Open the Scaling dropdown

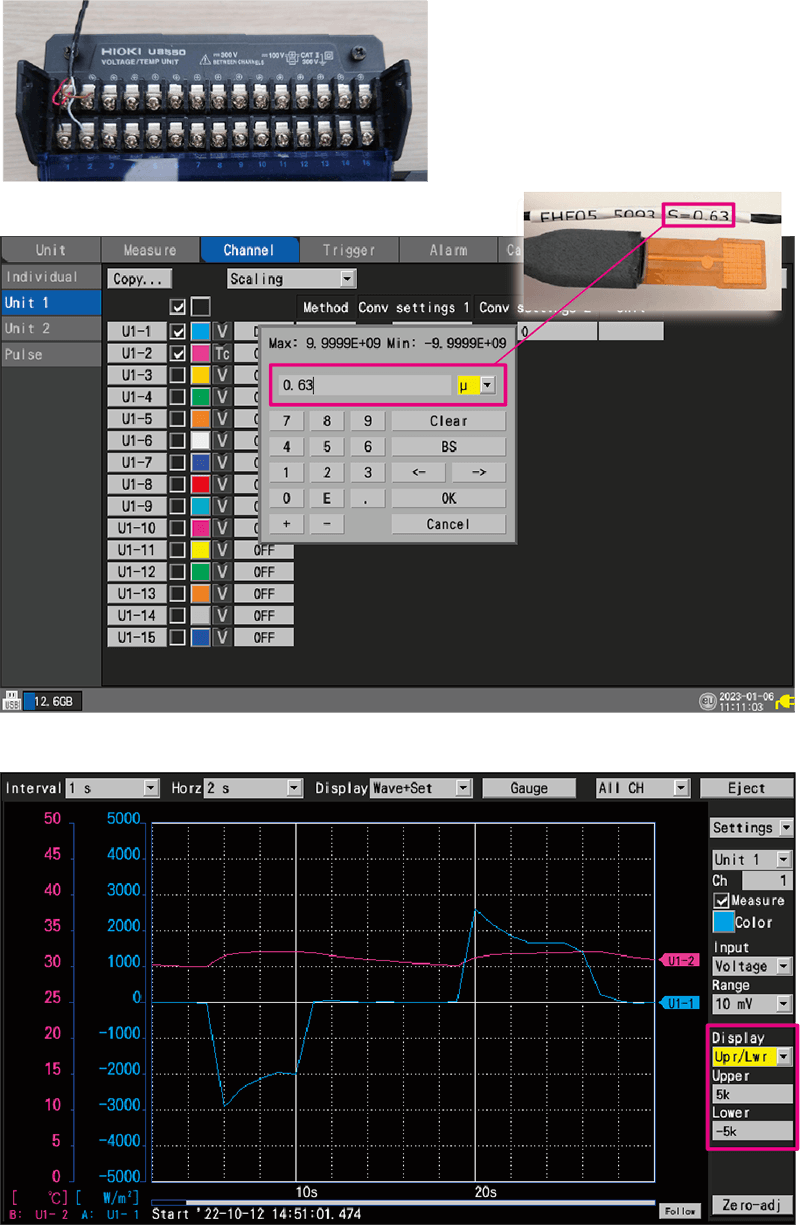pos(291,279)
